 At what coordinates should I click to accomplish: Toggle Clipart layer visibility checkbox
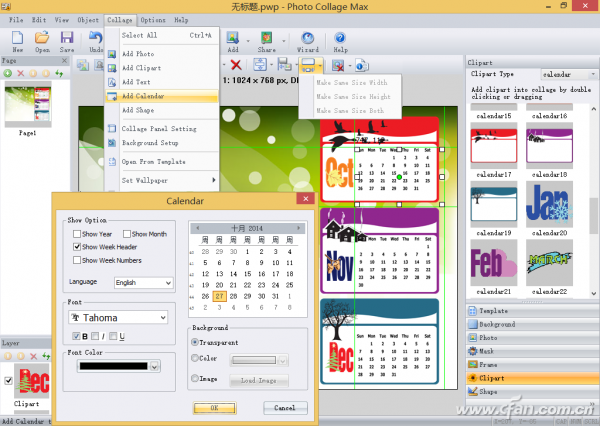click(8, 380)
